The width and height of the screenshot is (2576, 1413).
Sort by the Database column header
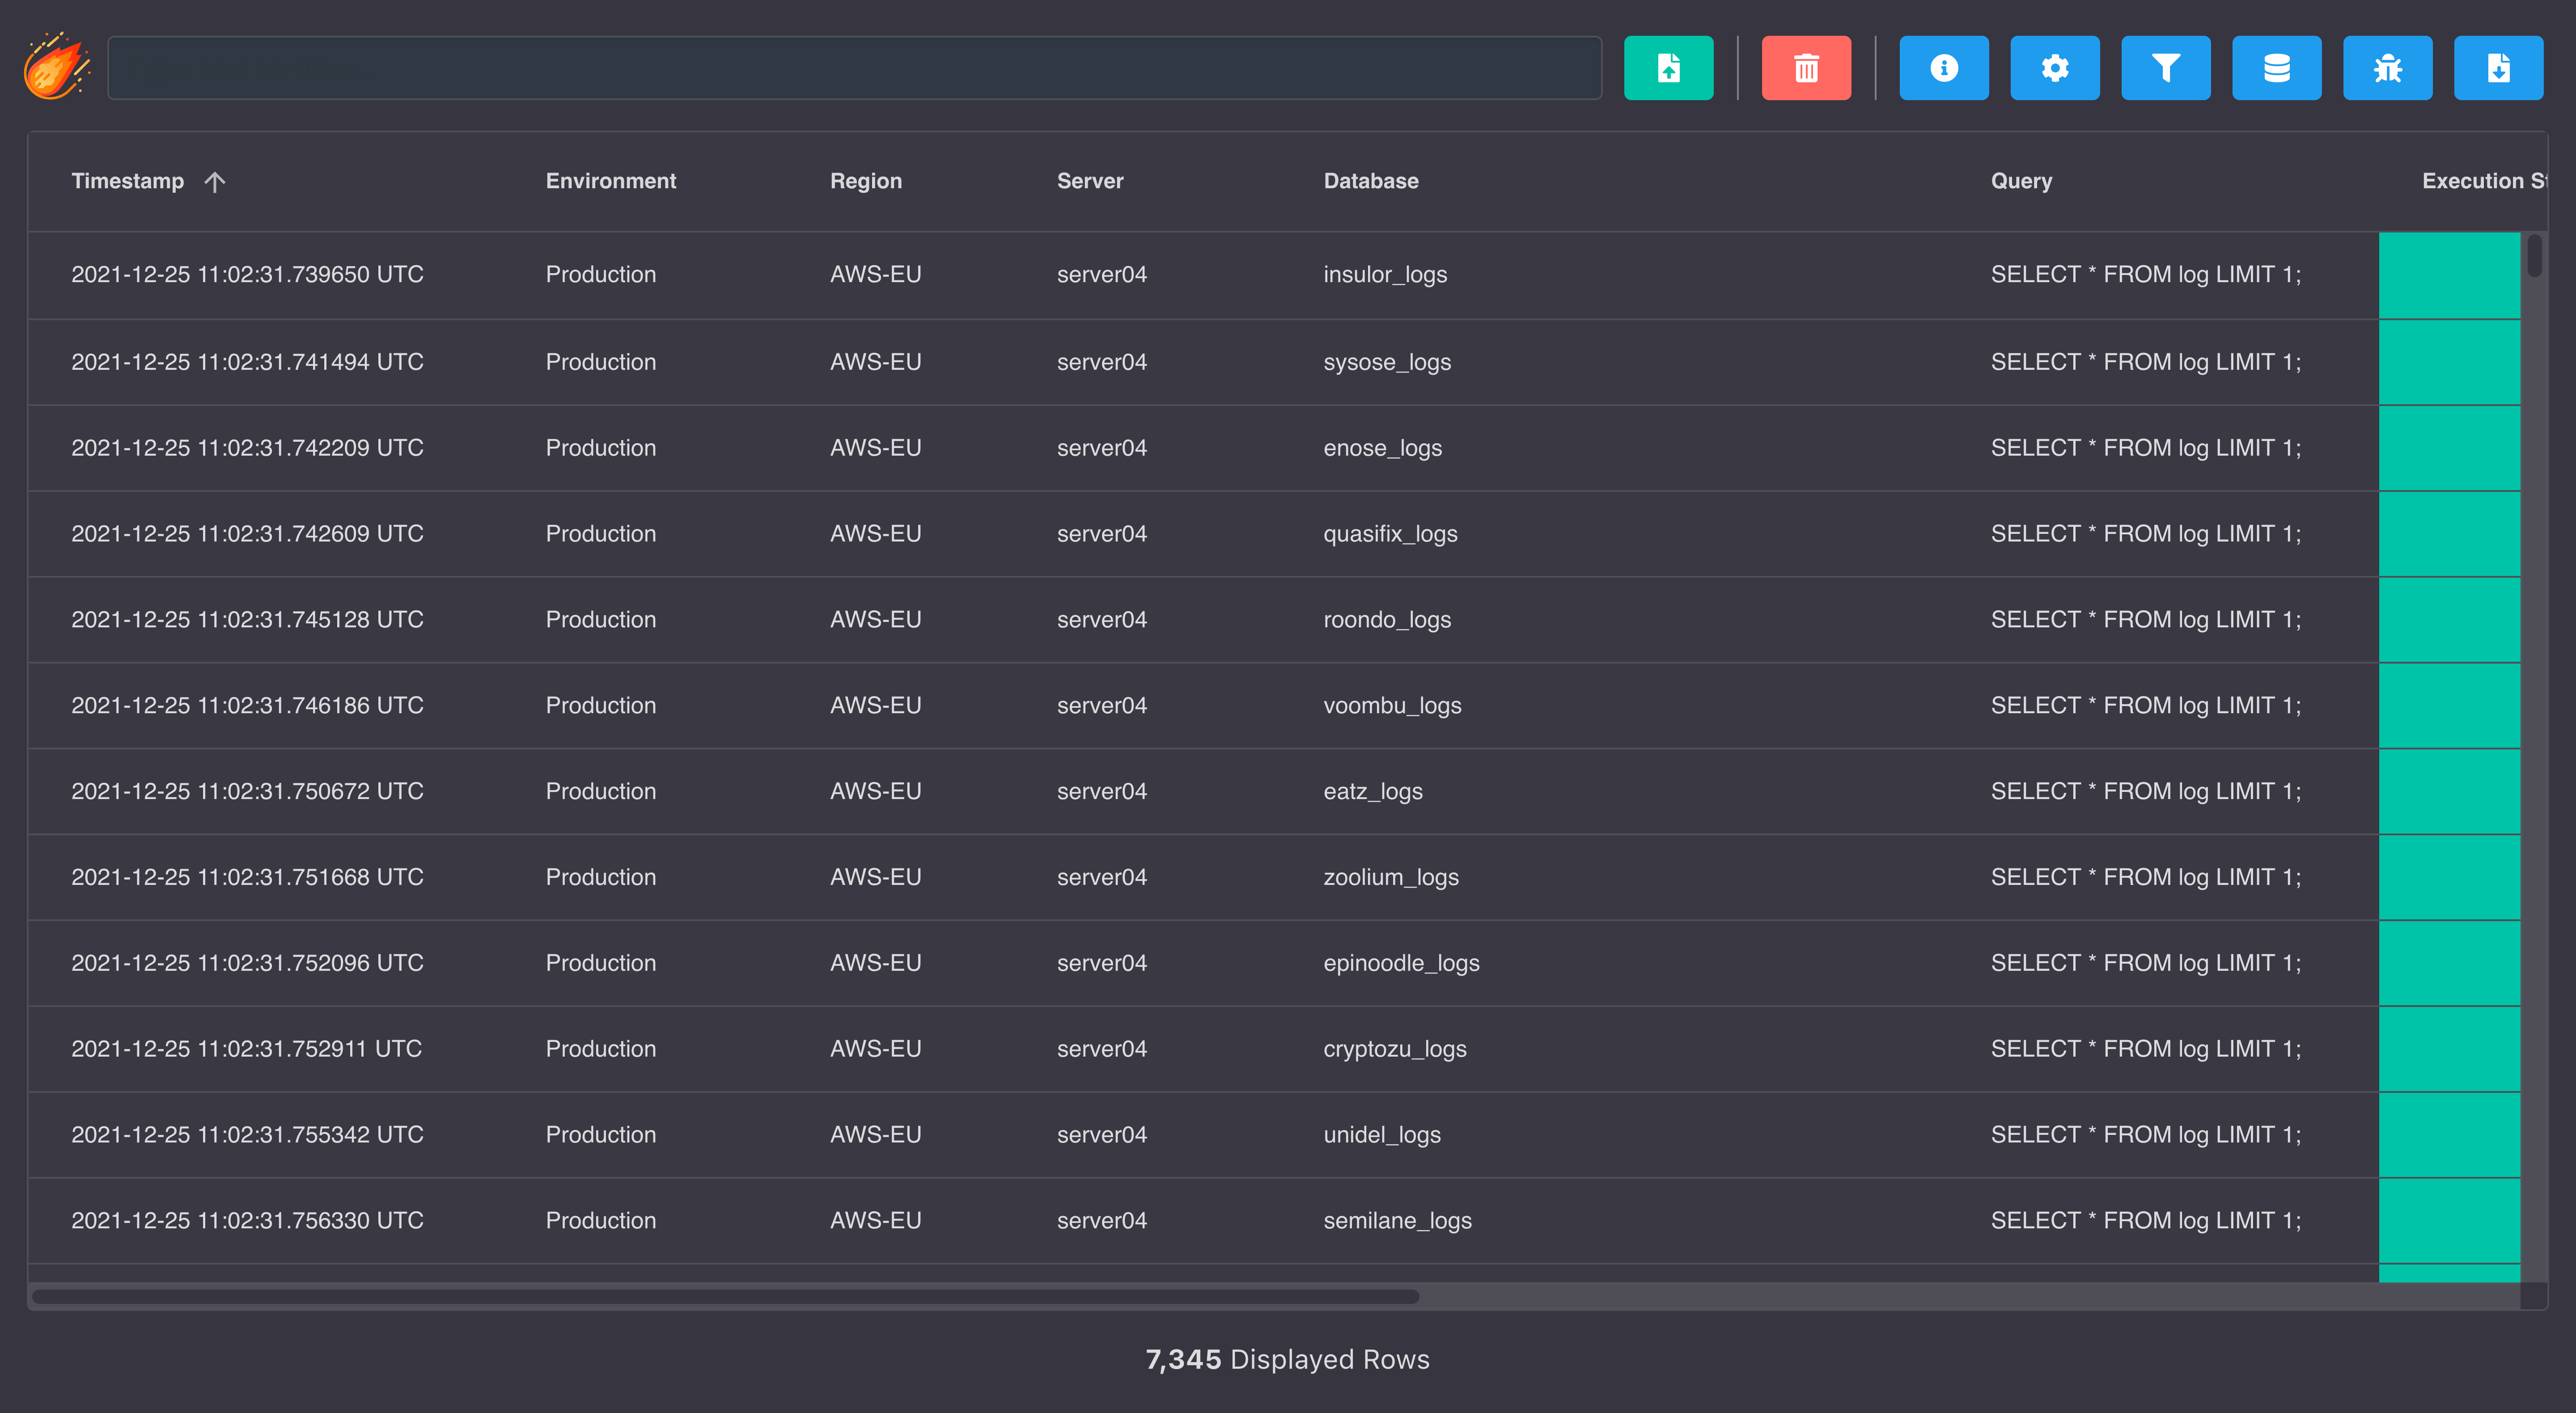(x=1371, y=181)
